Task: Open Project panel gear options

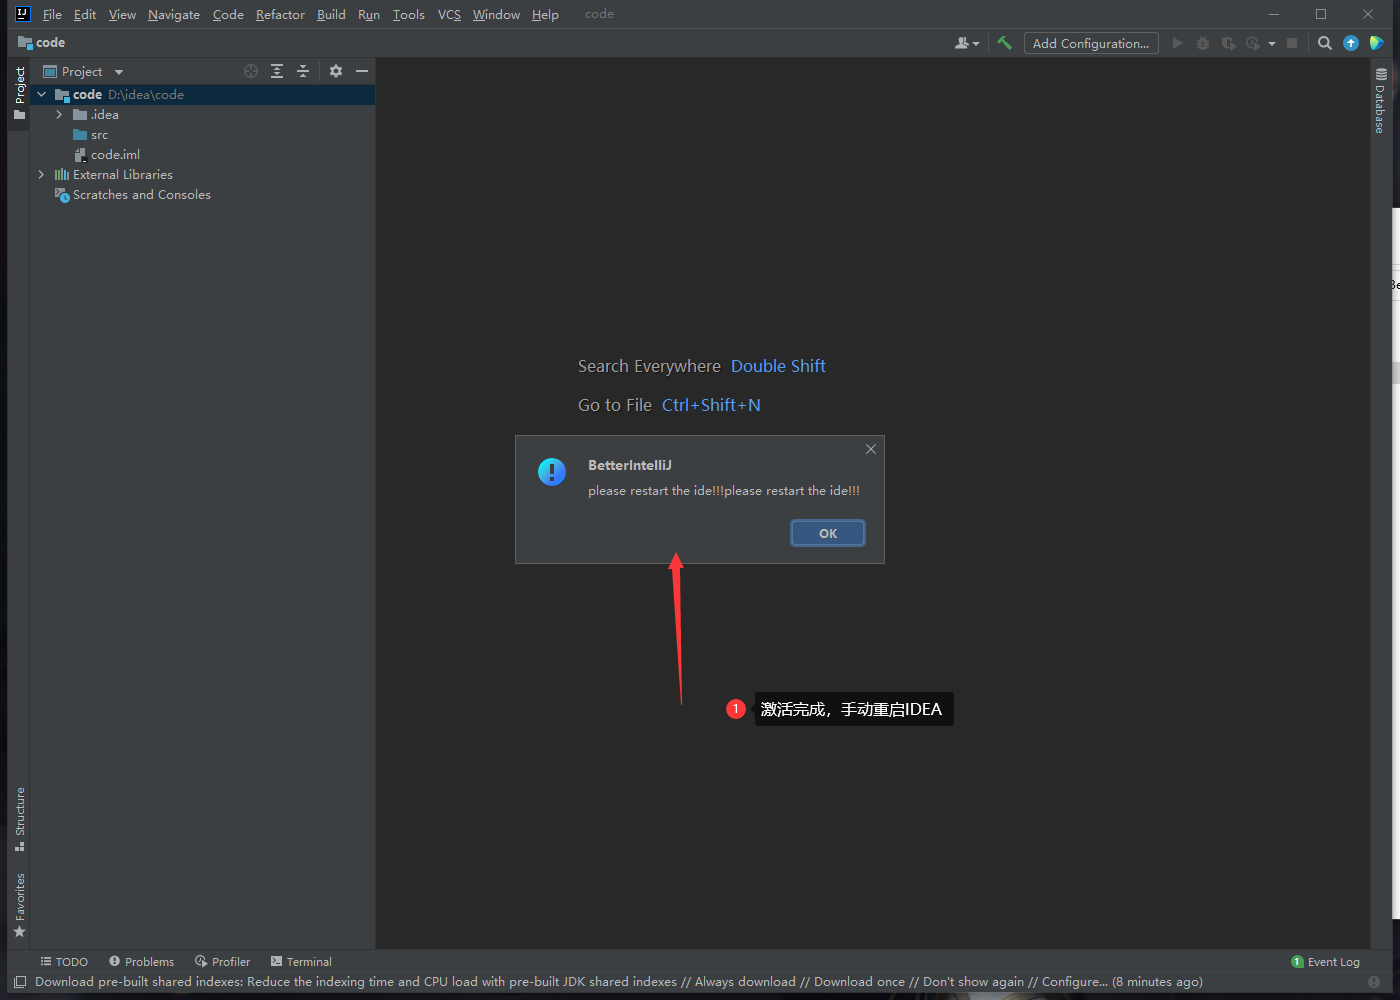Action: tap(336, 71)
